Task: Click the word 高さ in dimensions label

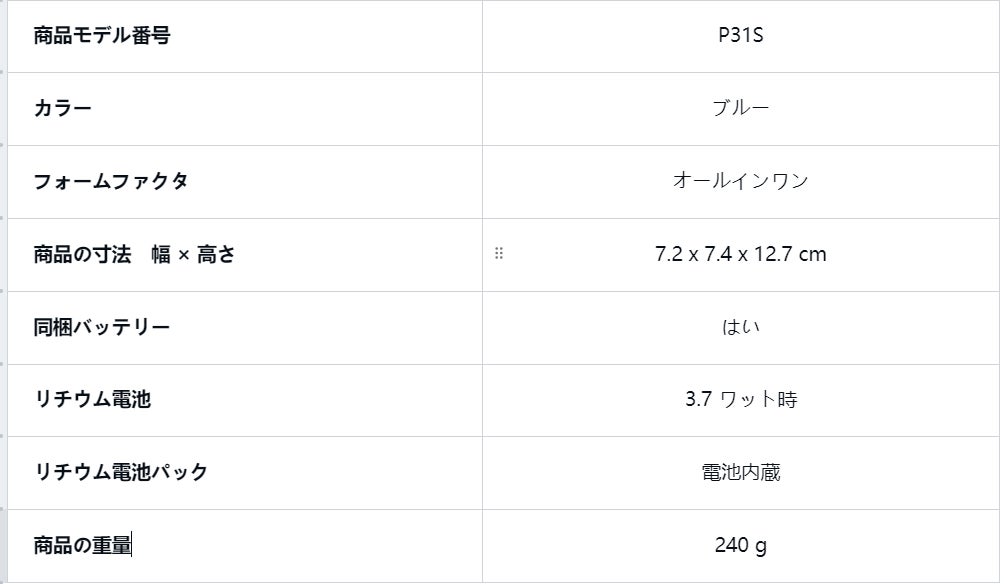Action: point(216,254)
